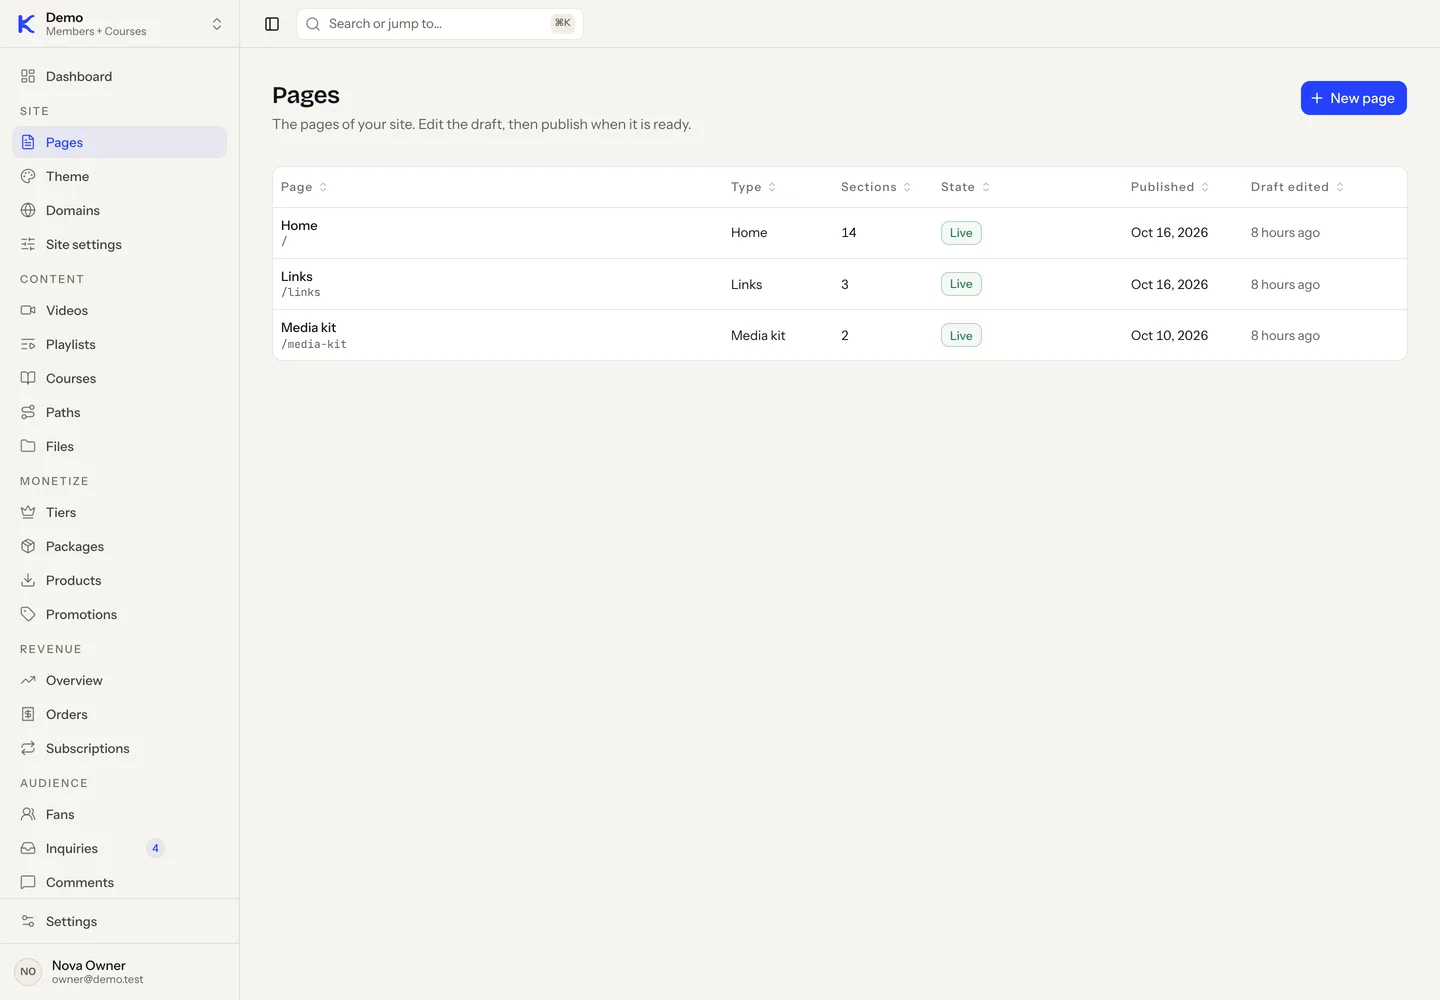1440x1000 pixels.
Task: Open Settings at sidebar bottom
Action: click(x=120, y=921)
